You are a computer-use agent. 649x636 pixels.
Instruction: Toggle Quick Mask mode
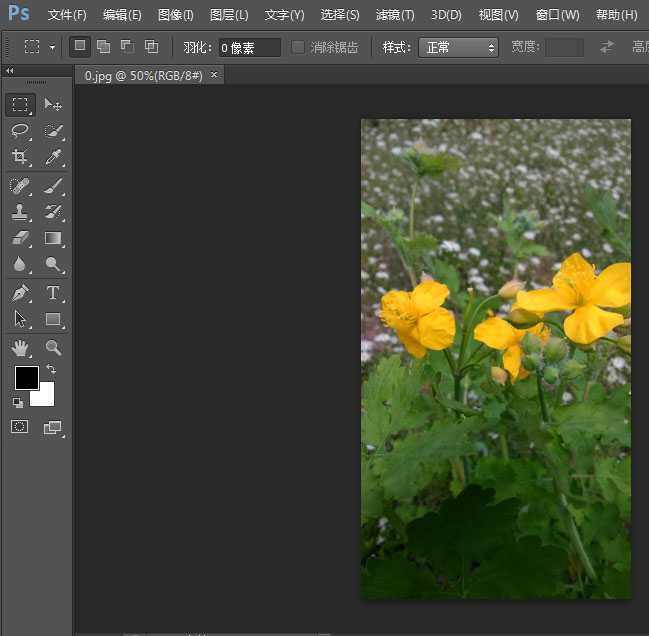pyautogui.click(x=20, y=427)
